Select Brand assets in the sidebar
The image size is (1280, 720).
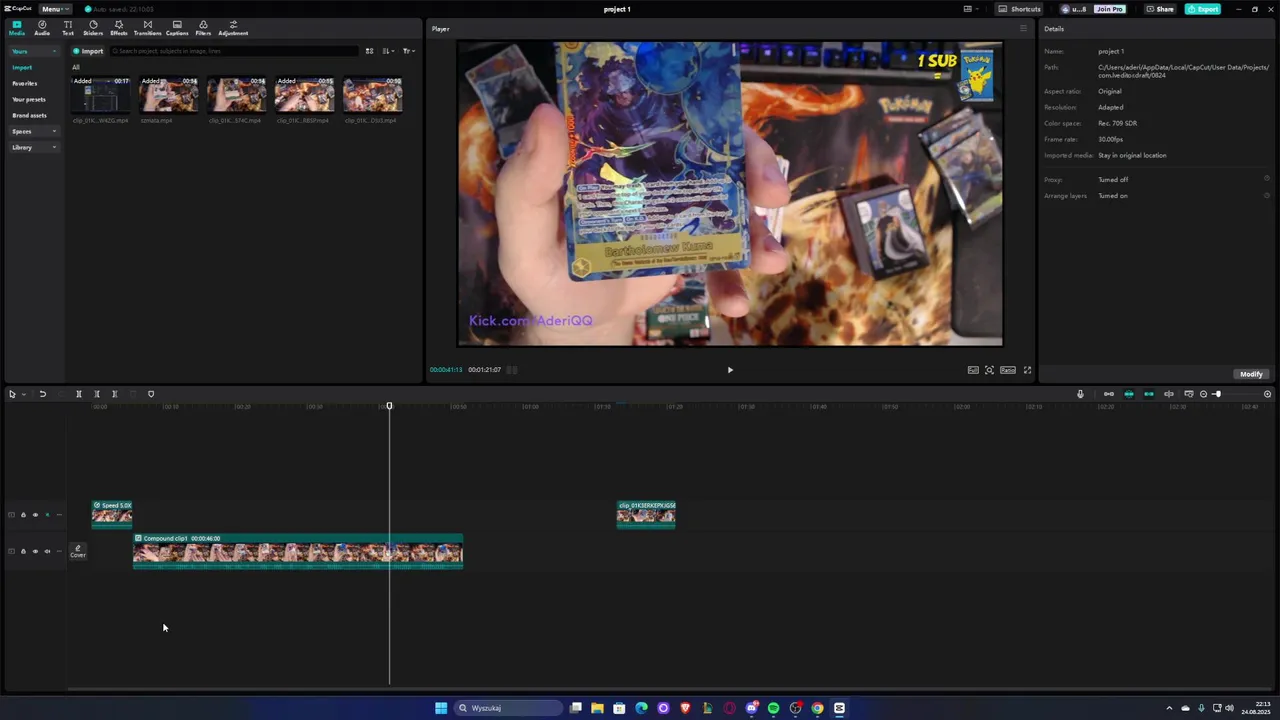point(29,115)
